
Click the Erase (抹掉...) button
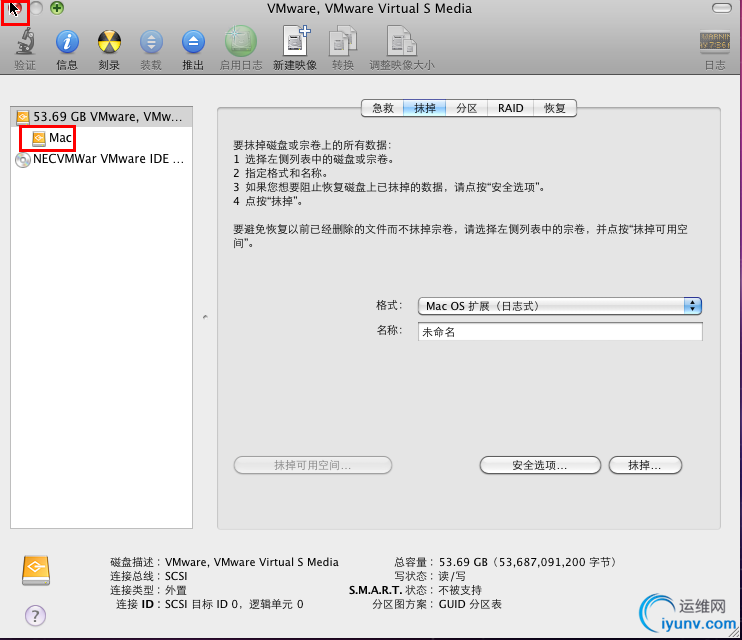[645, 465]
